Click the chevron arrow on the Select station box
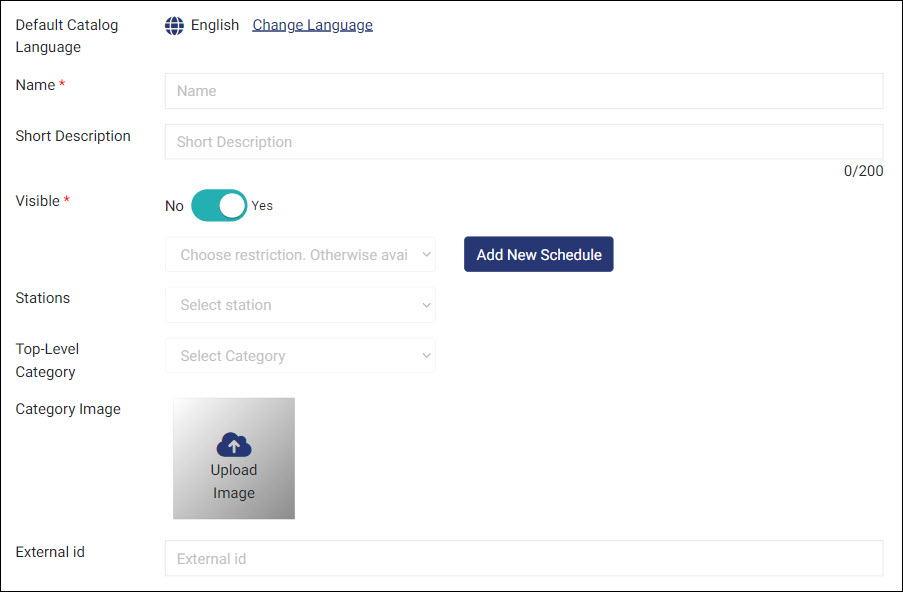The height and width of the screenshot is (592, 903). pyautogui.click(x=427, y=305)
